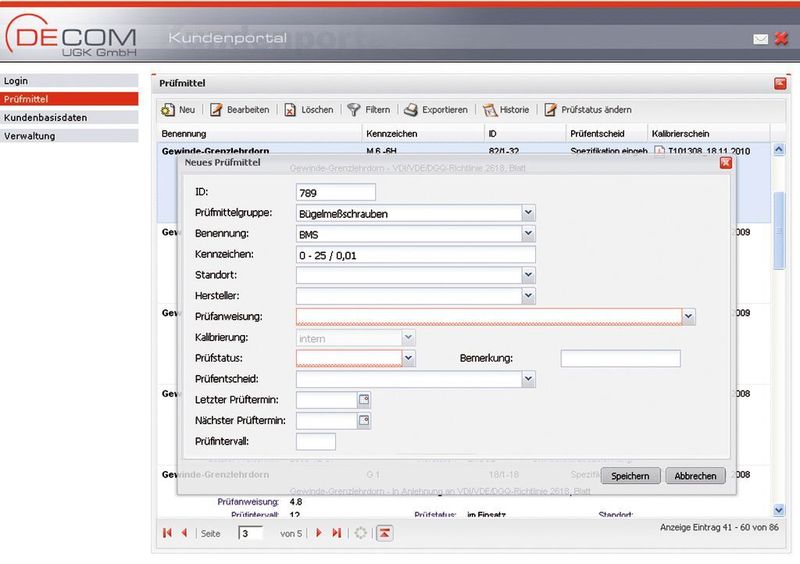Click the mail envelope icon in header
This screenshot has height=564, width=800.
[760, 39]
